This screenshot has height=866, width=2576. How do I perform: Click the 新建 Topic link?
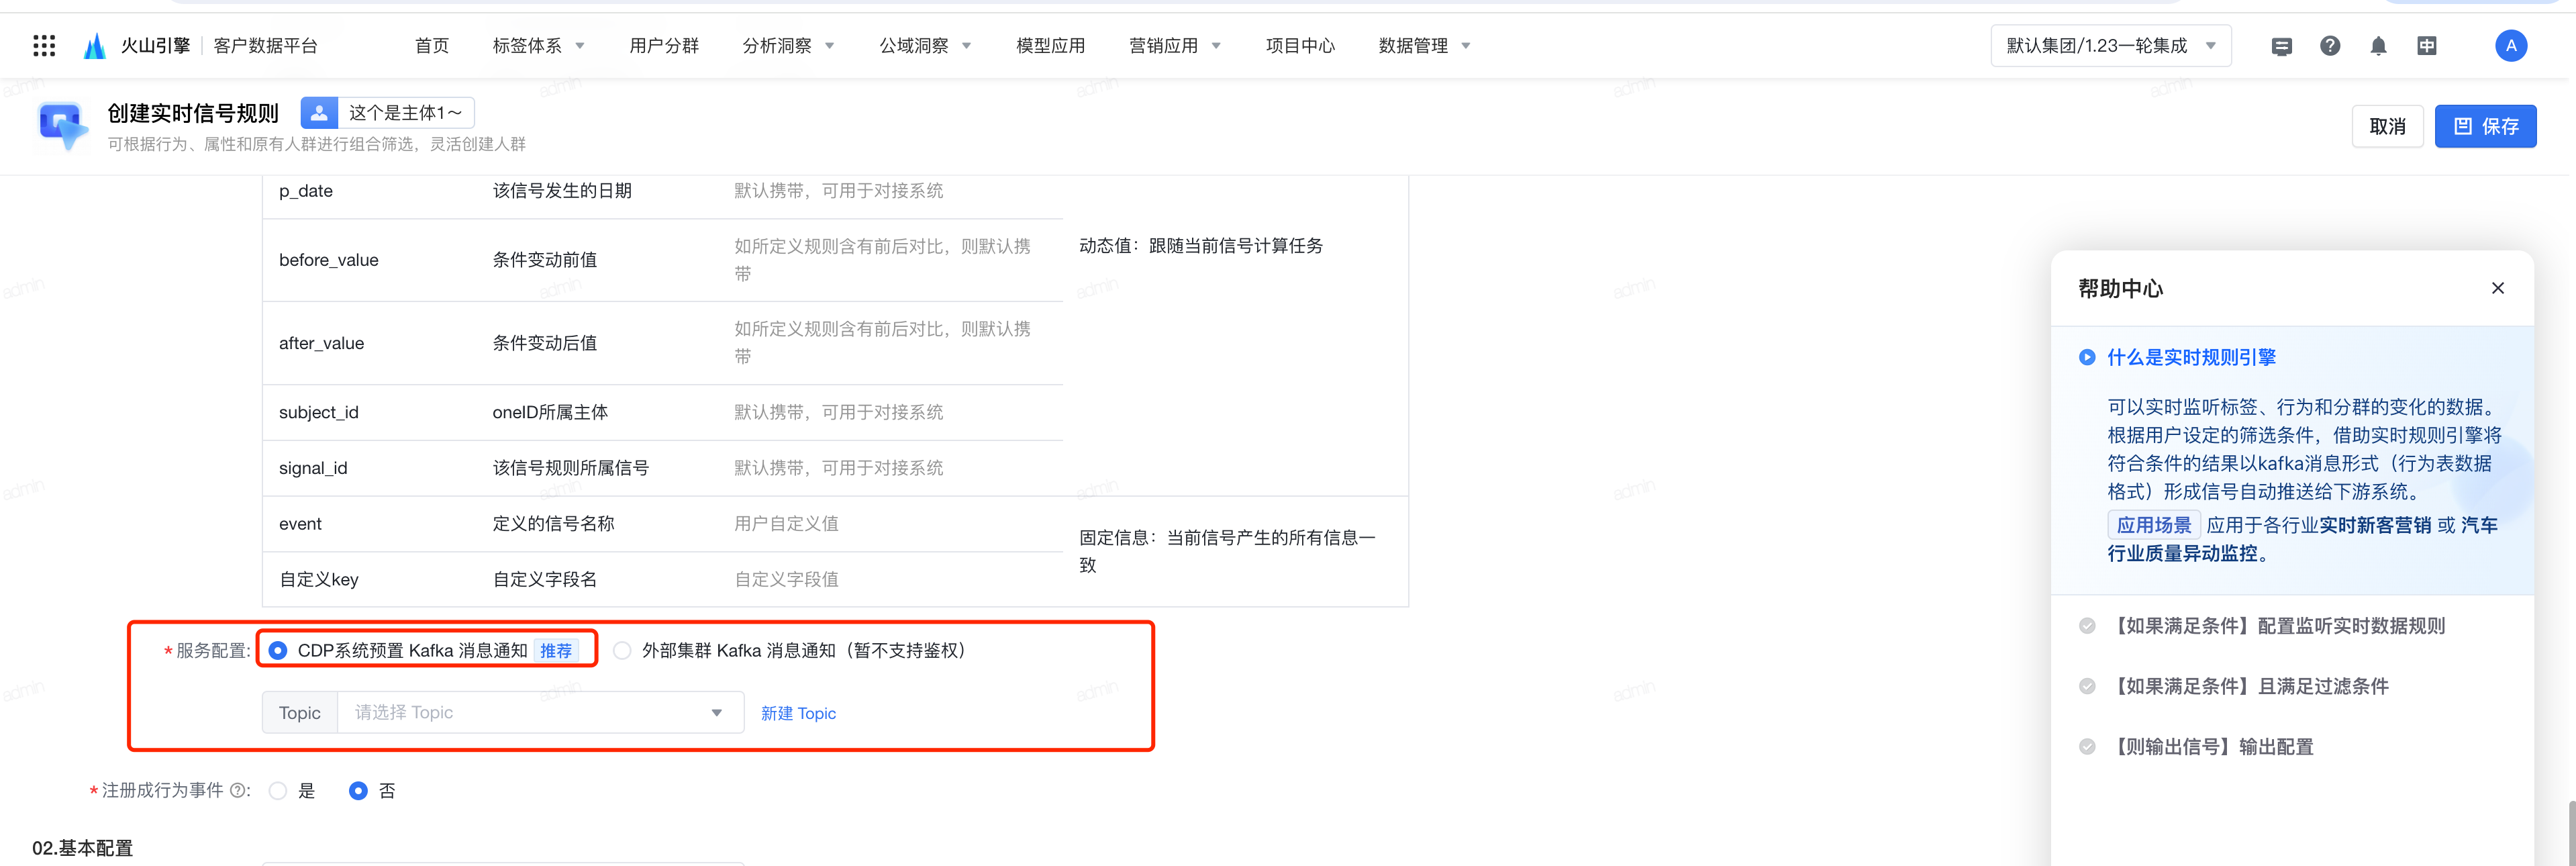800,712
